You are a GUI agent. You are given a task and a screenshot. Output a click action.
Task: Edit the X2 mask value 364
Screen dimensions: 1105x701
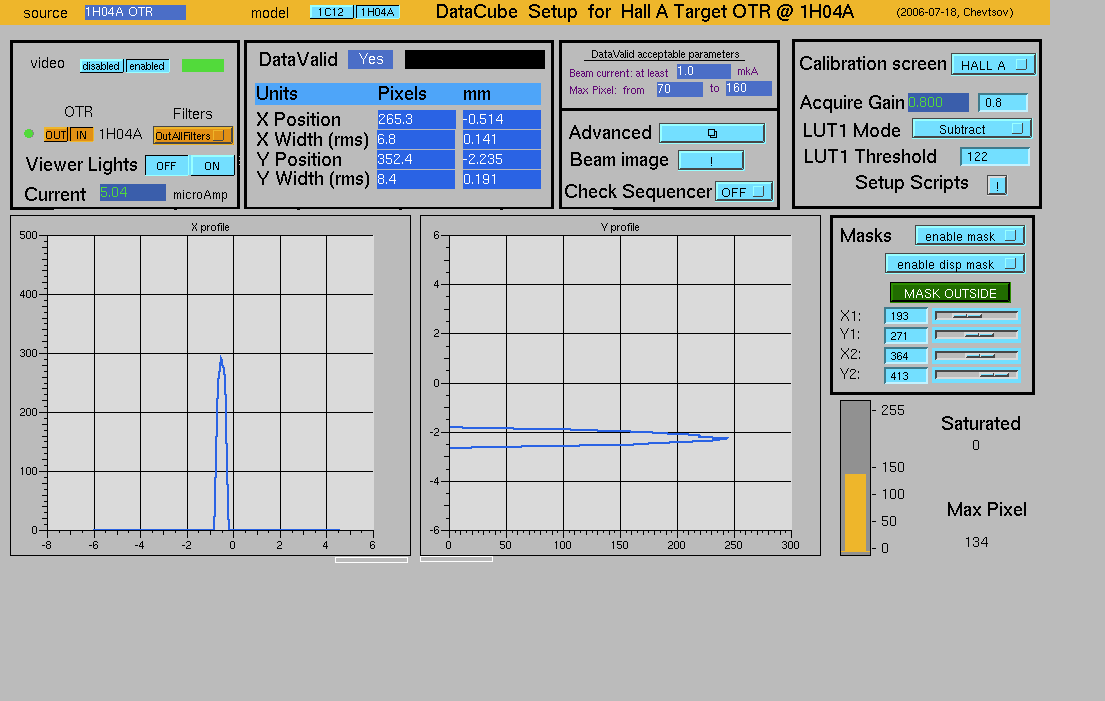pos(906,356)
